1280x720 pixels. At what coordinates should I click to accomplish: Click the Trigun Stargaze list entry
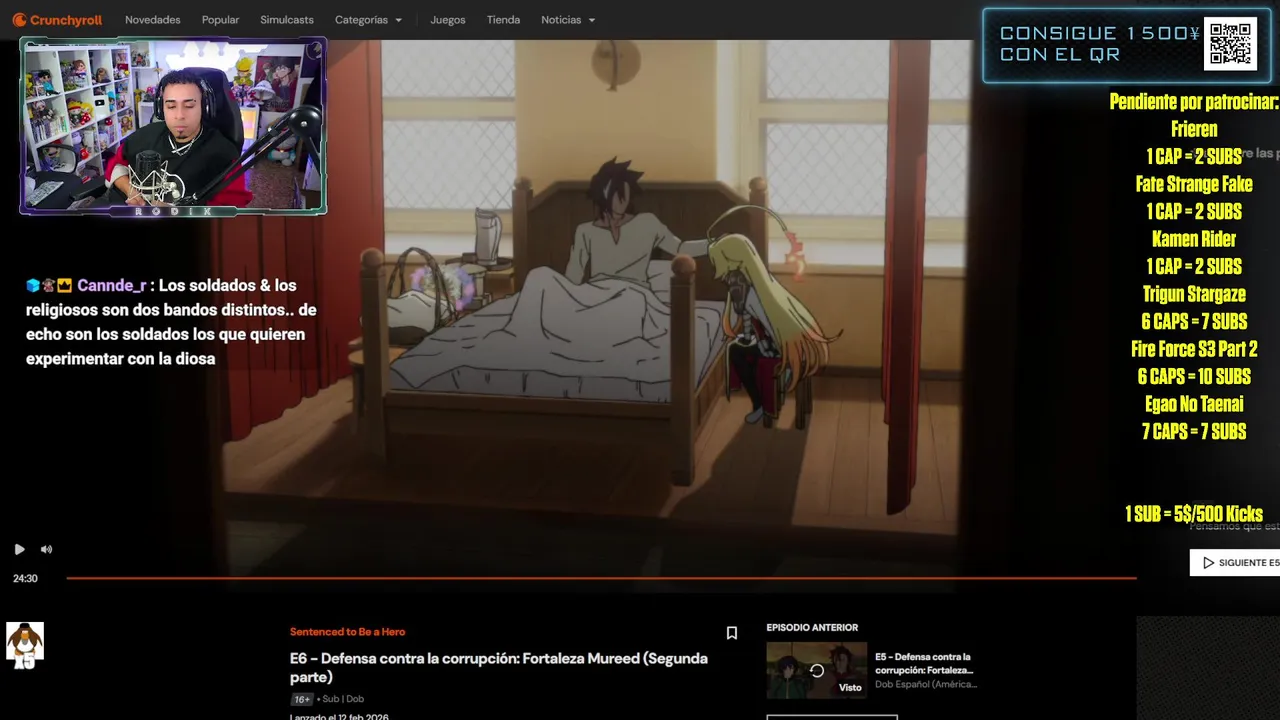coord(1194,294)
